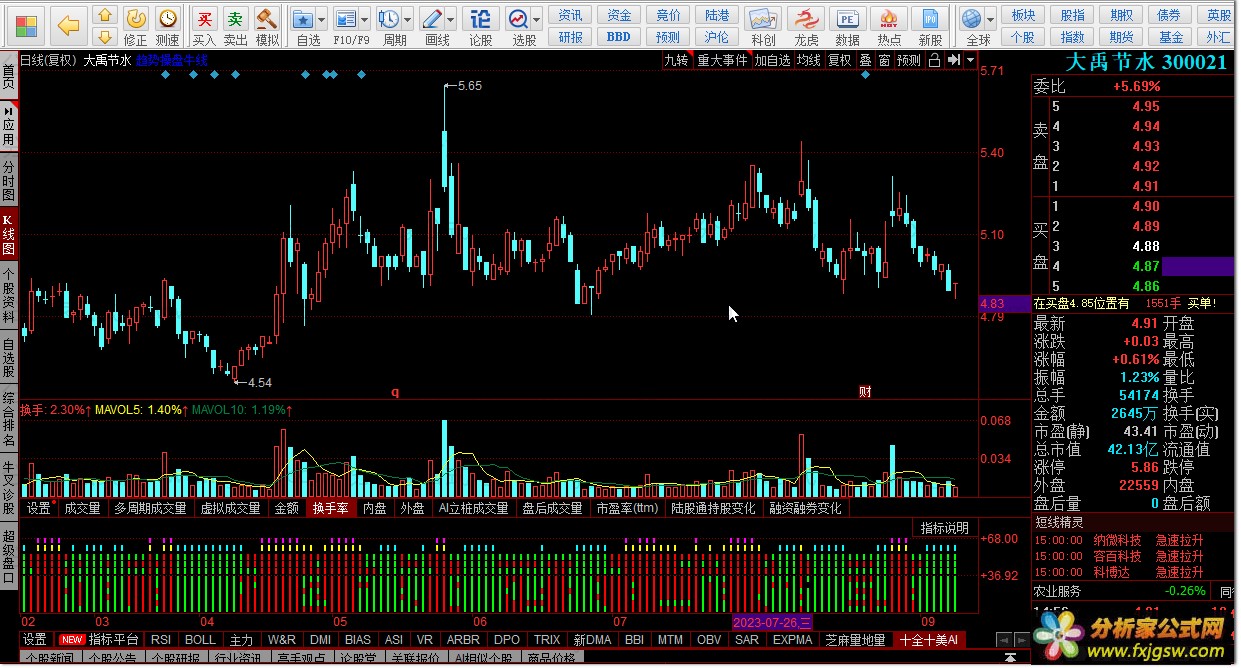
Task: Click the 2023-07-26 date marker on timeline
Action: pyautogui.click(x=773, y=622)
